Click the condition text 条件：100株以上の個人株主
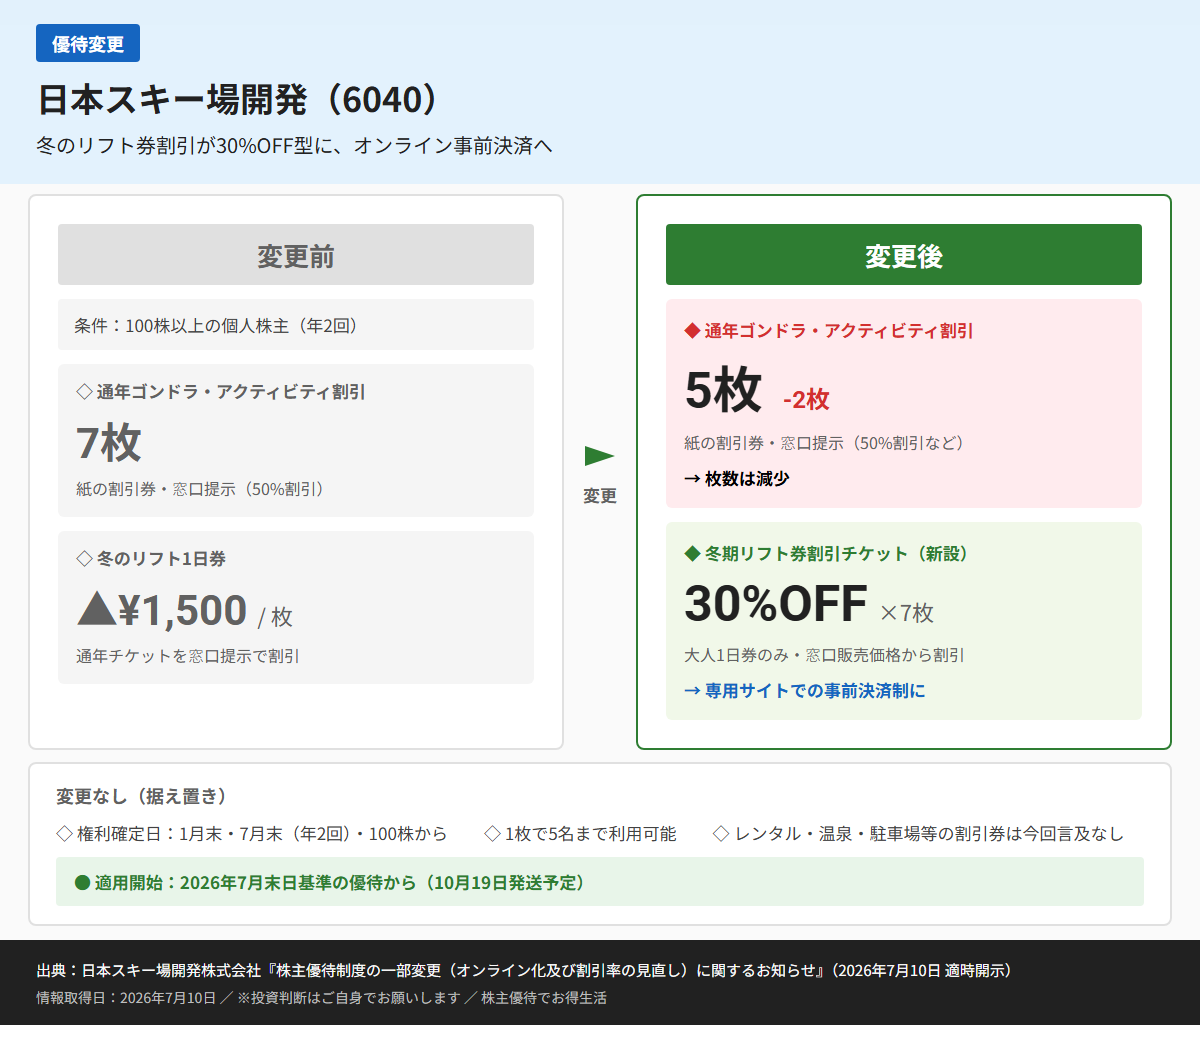1200x1049 pixels. (216, 326)
